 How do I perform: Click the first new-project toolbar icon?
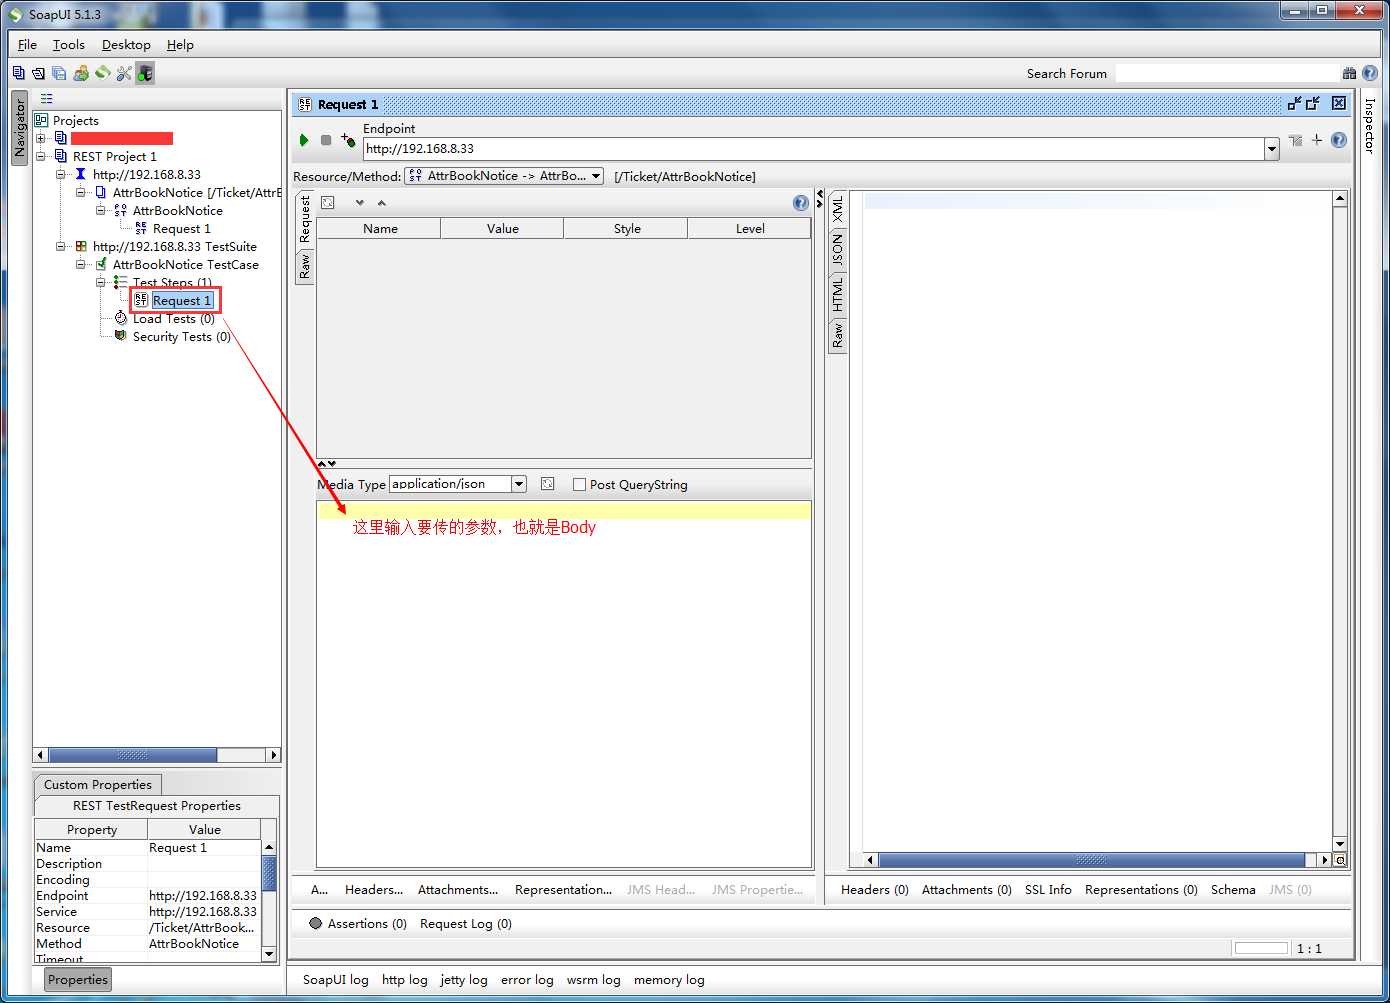point(18,73)
